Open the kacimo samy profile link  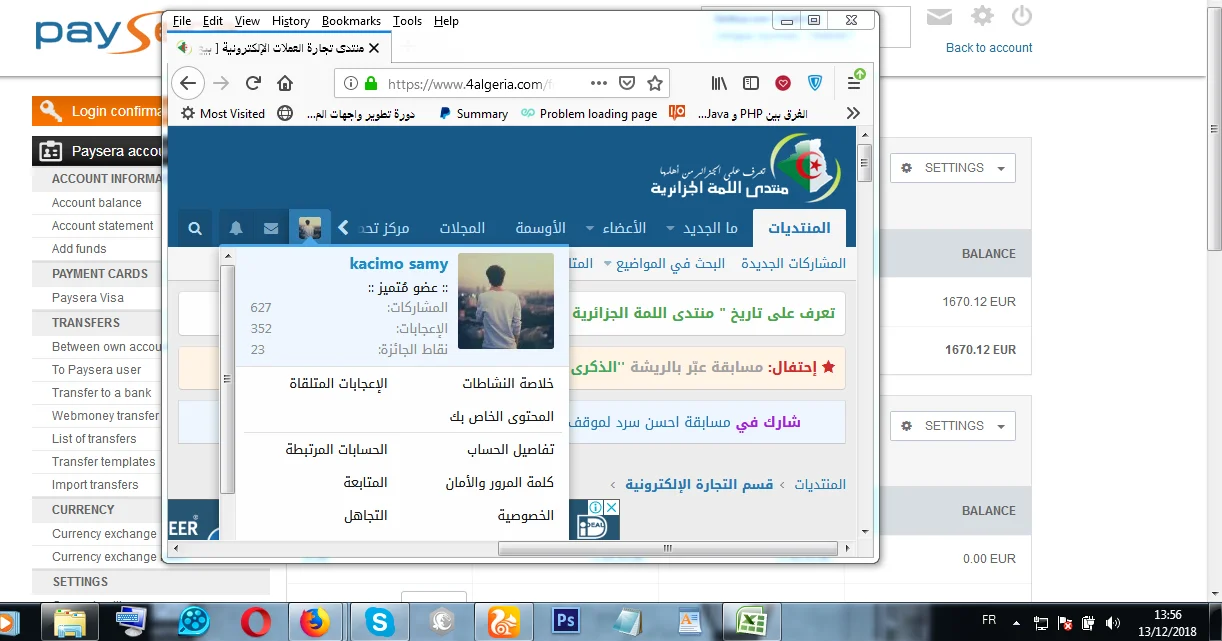point(399,264)
